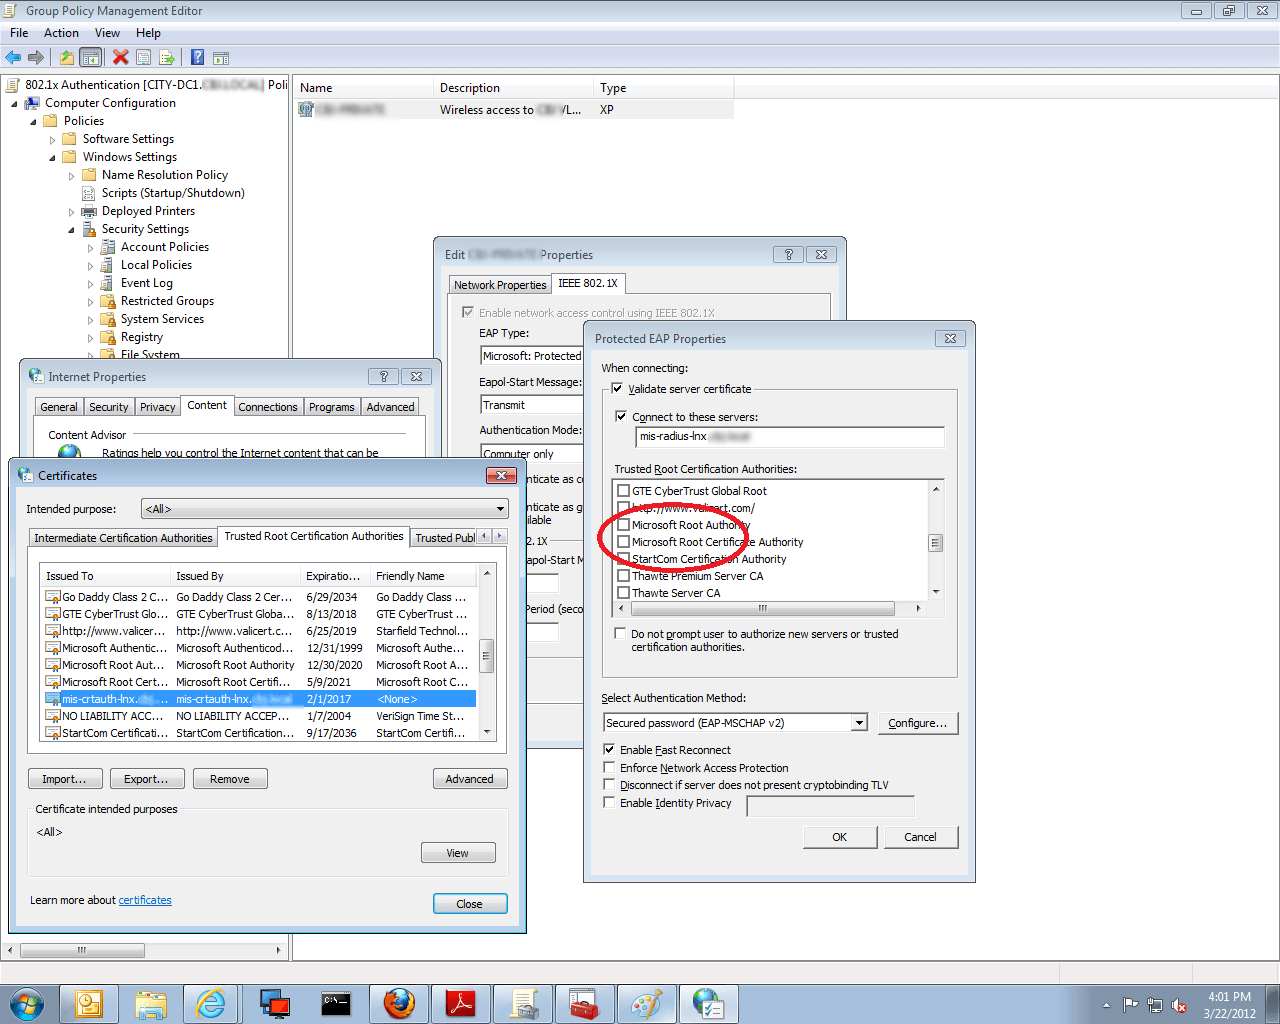Expand Account Policies tree node
This screenshot has height=1024, width=1280.
click(91, 248)
